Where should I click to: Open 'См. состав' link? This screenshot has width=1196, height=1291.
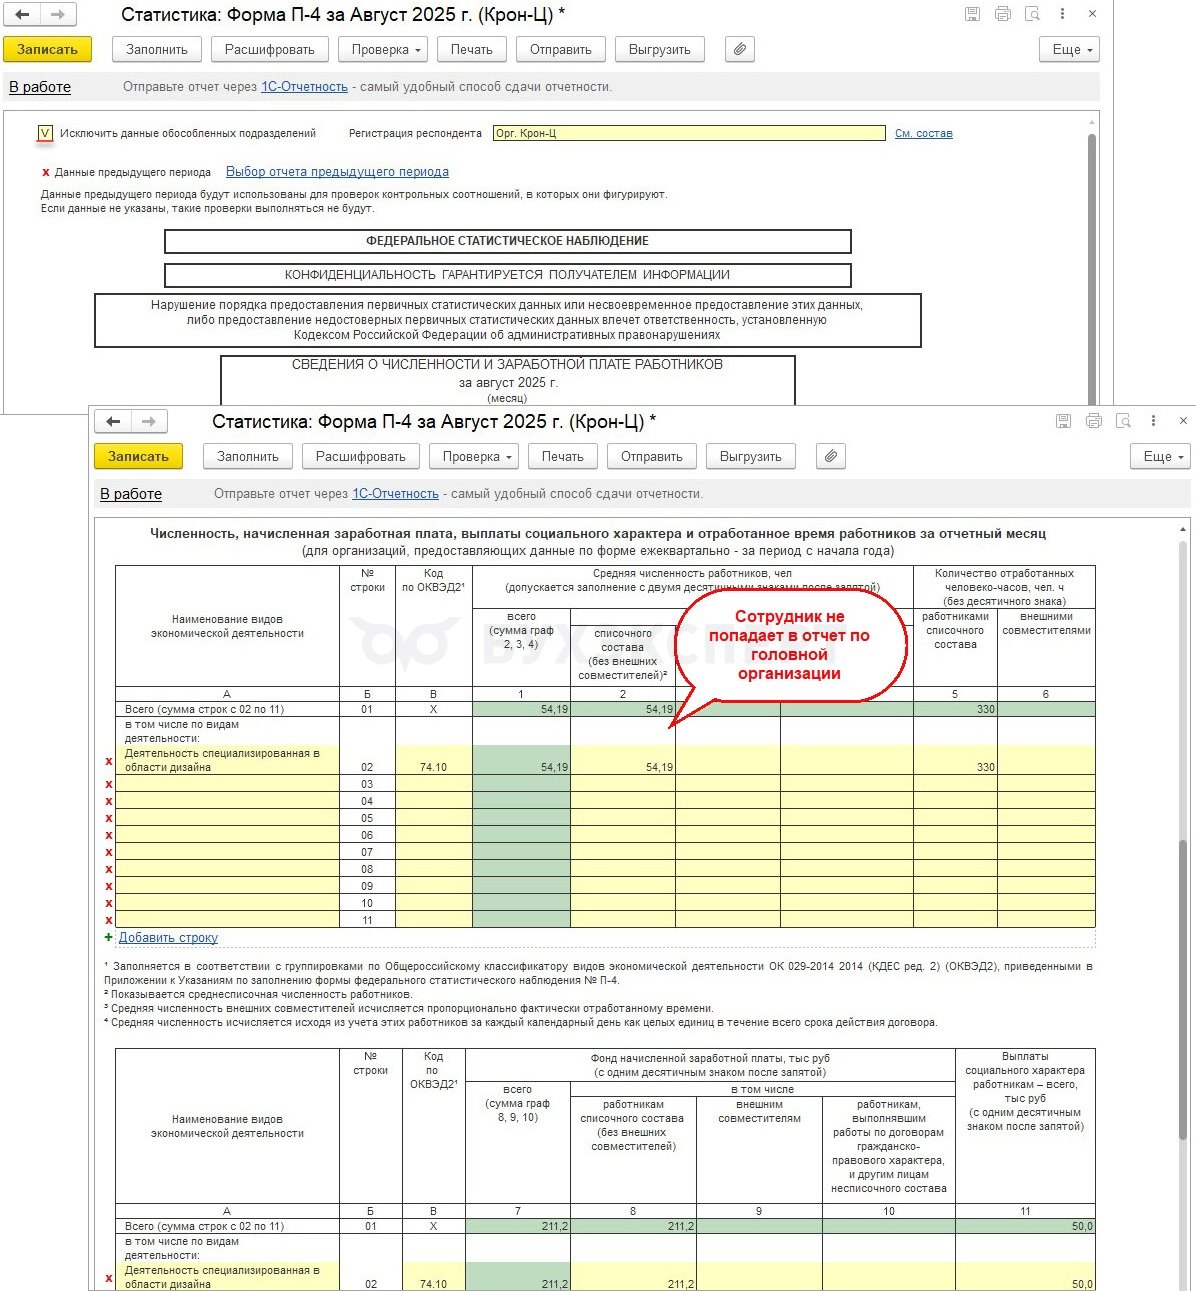pyautogui.click(x=924, y=133)
